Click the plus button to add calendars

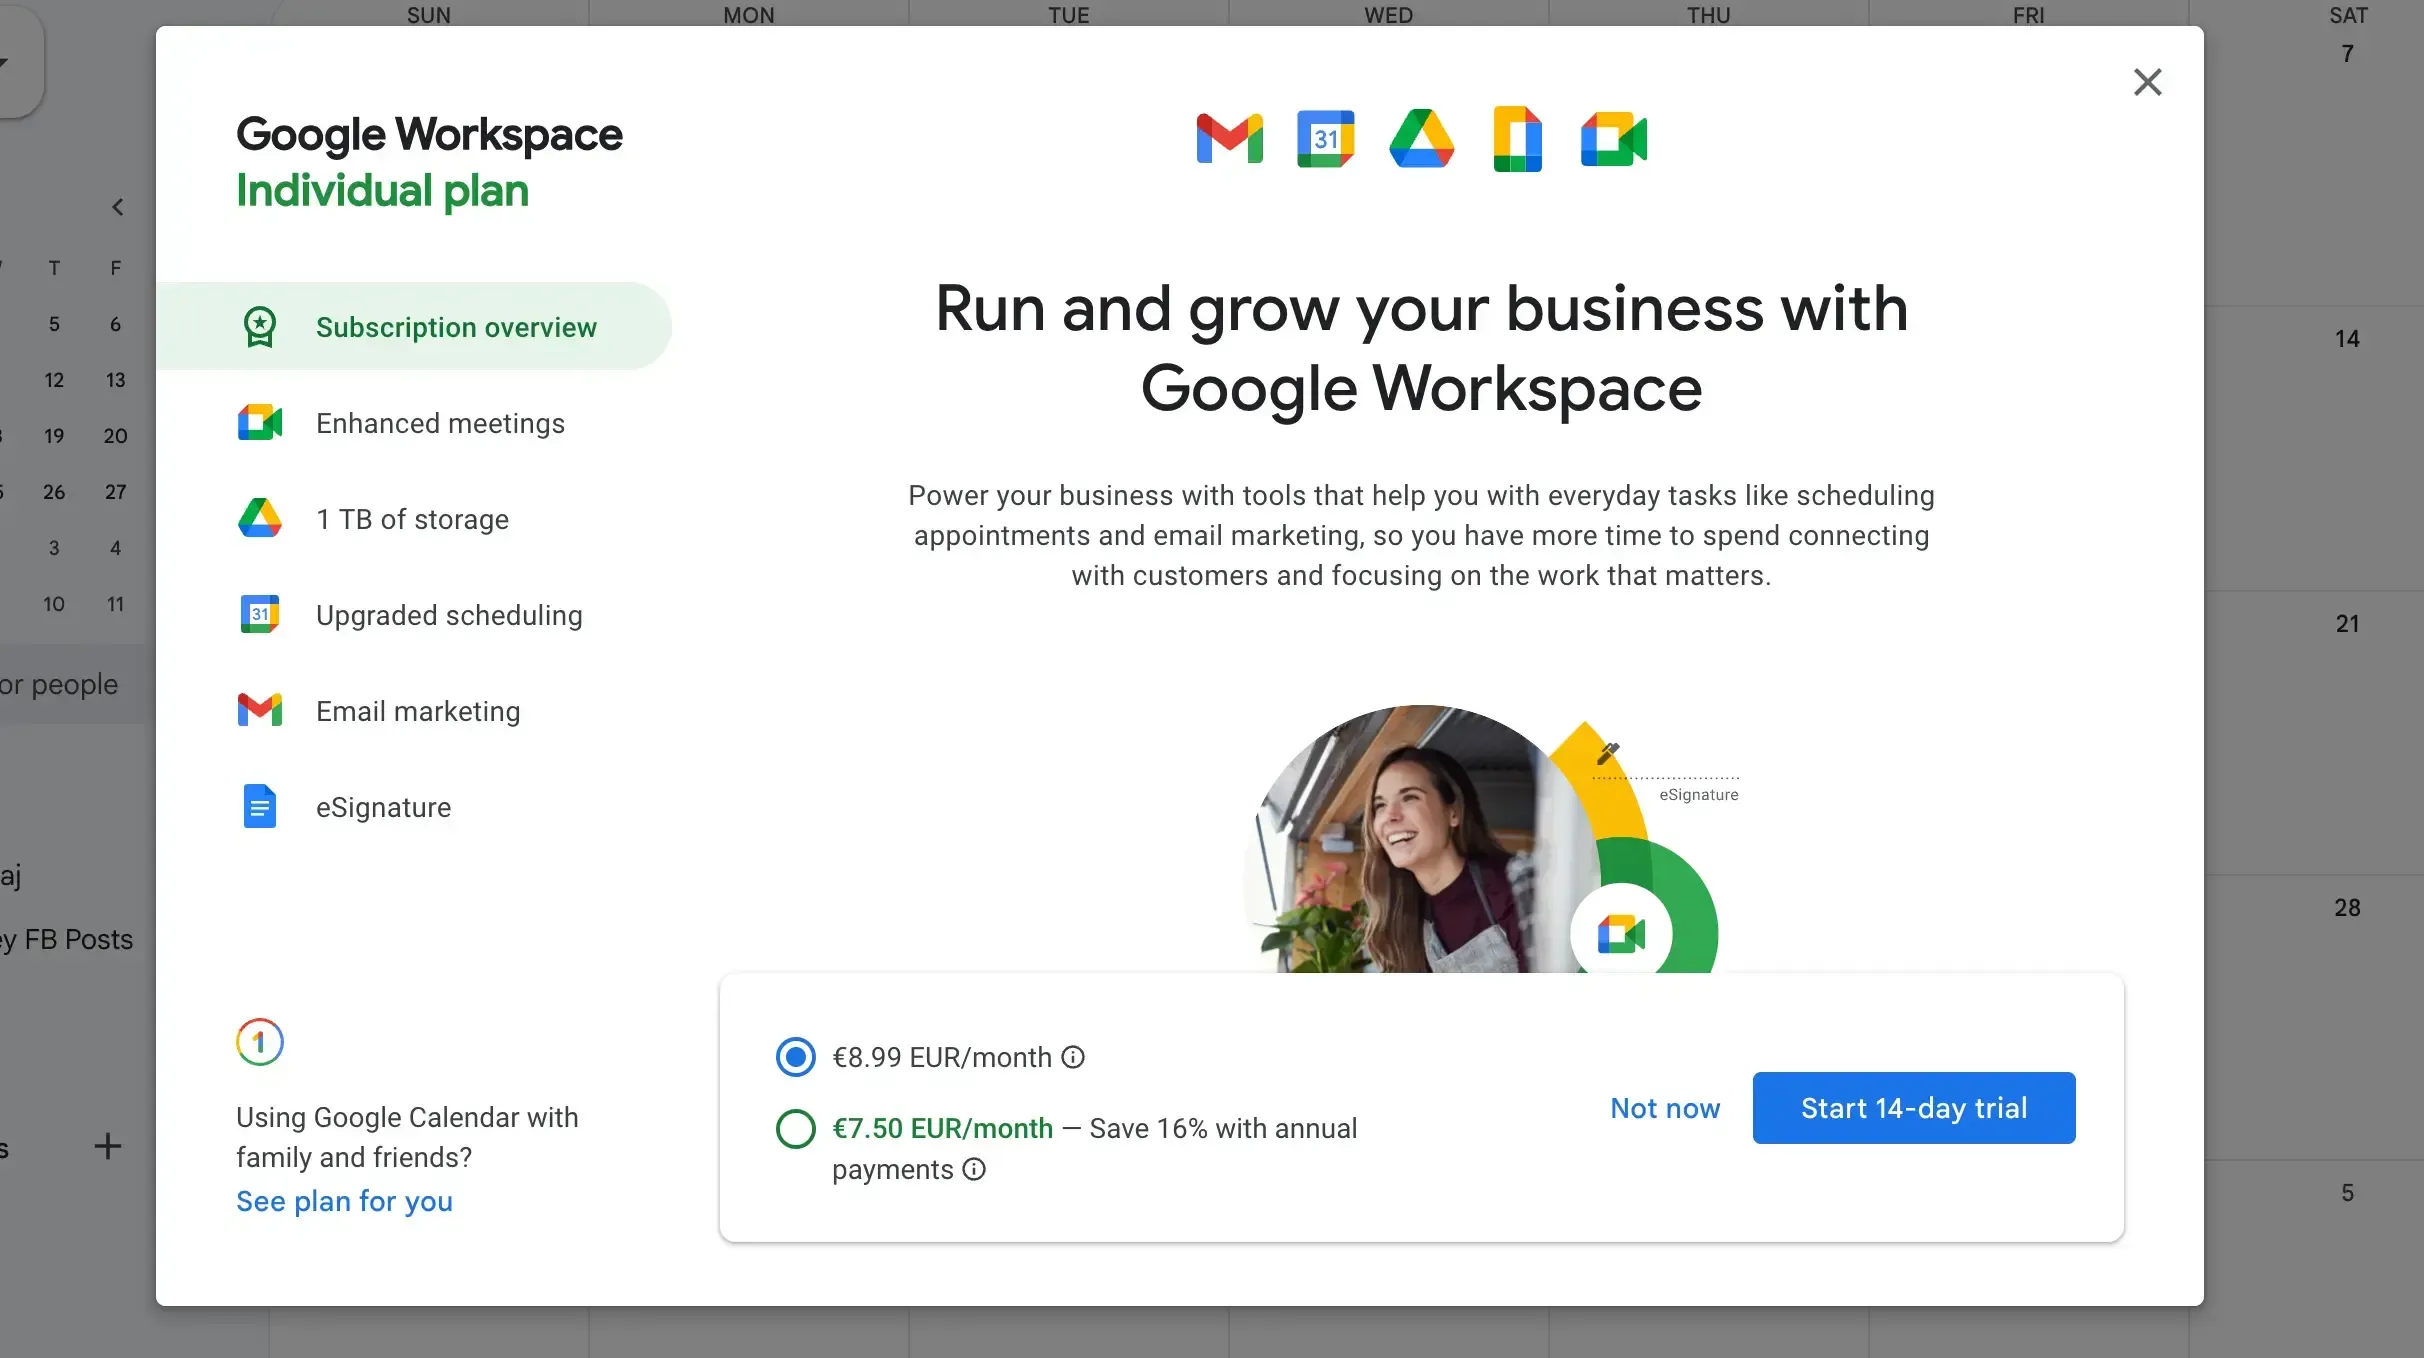107,1146
